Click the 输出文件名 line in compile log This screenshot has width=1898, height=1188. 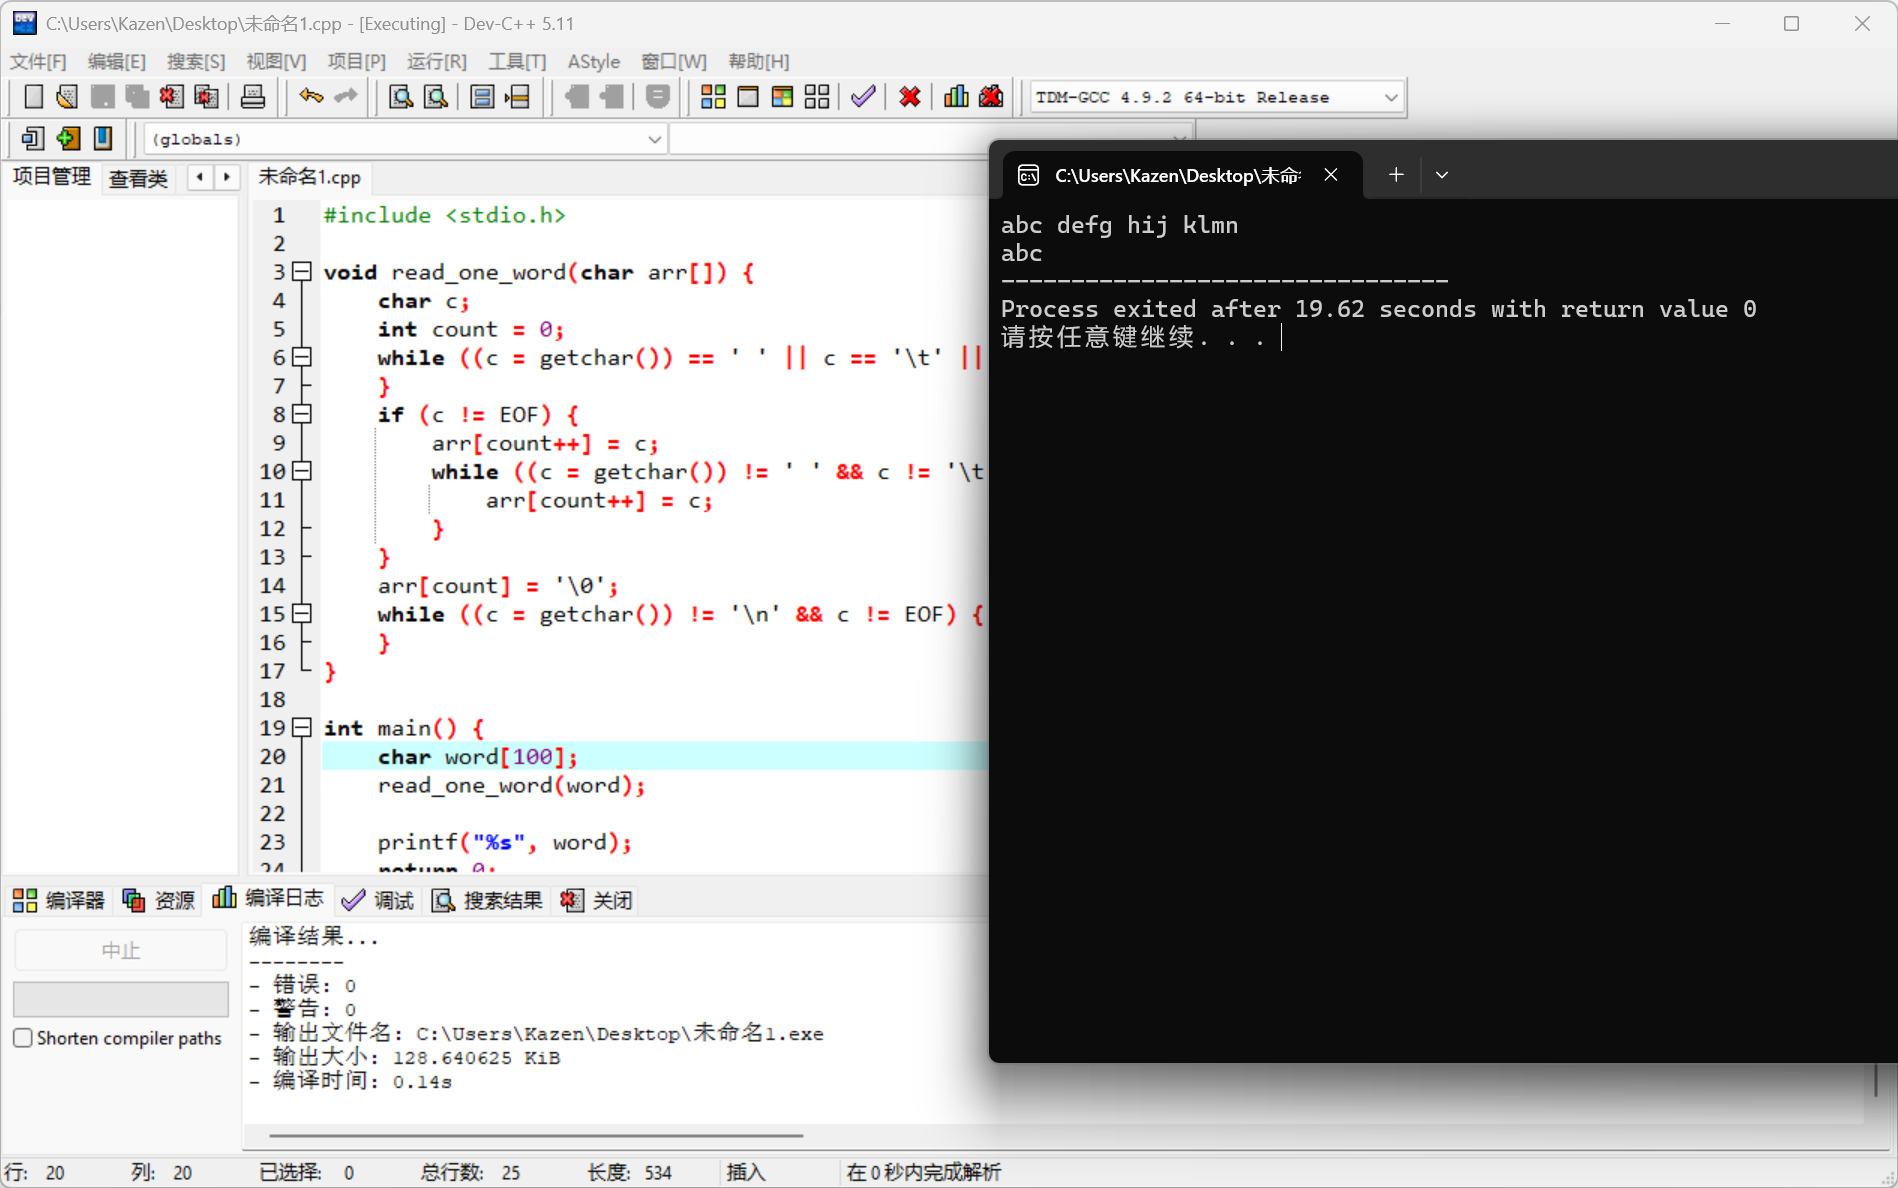coord(537,1033)
